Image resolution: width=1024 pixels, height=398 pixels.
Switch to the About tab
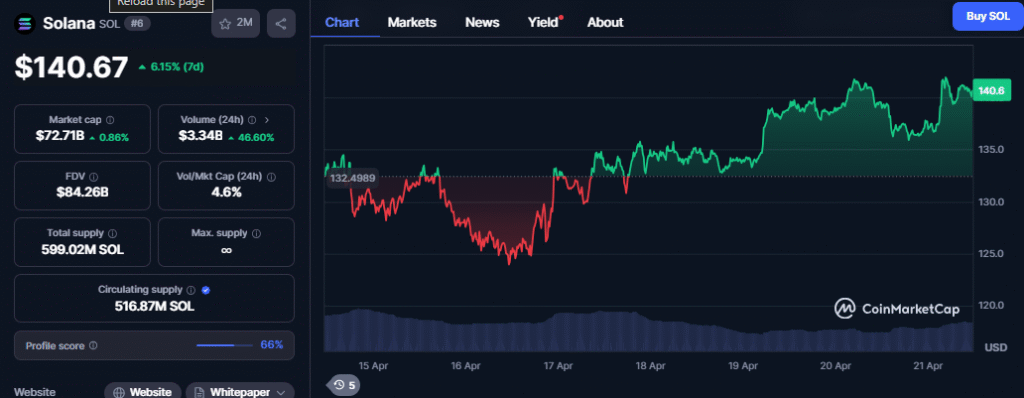(605, 22)
